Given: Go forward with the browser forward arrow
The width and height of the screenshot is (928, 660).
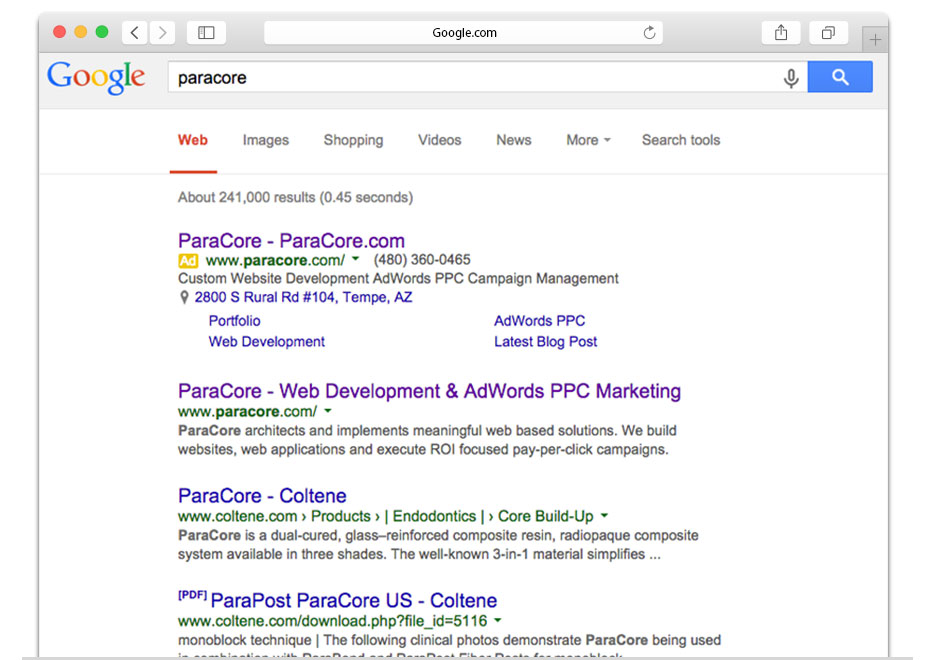Looking at the screenshot, I should point(162,33).
